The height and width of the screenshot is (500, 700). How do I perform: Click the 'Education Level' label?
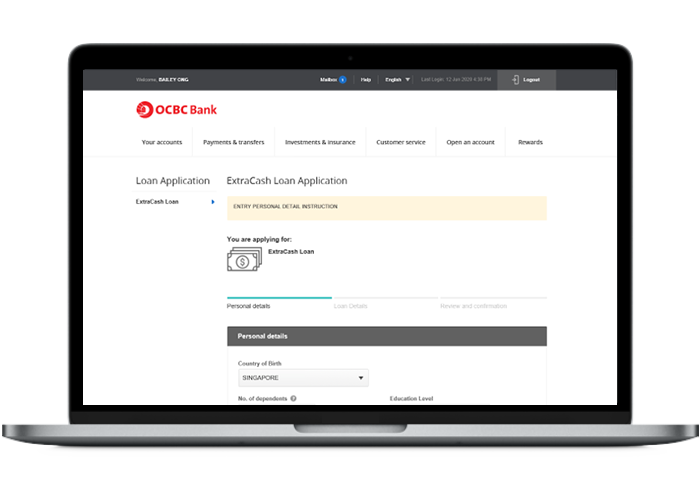pos(411,398)
